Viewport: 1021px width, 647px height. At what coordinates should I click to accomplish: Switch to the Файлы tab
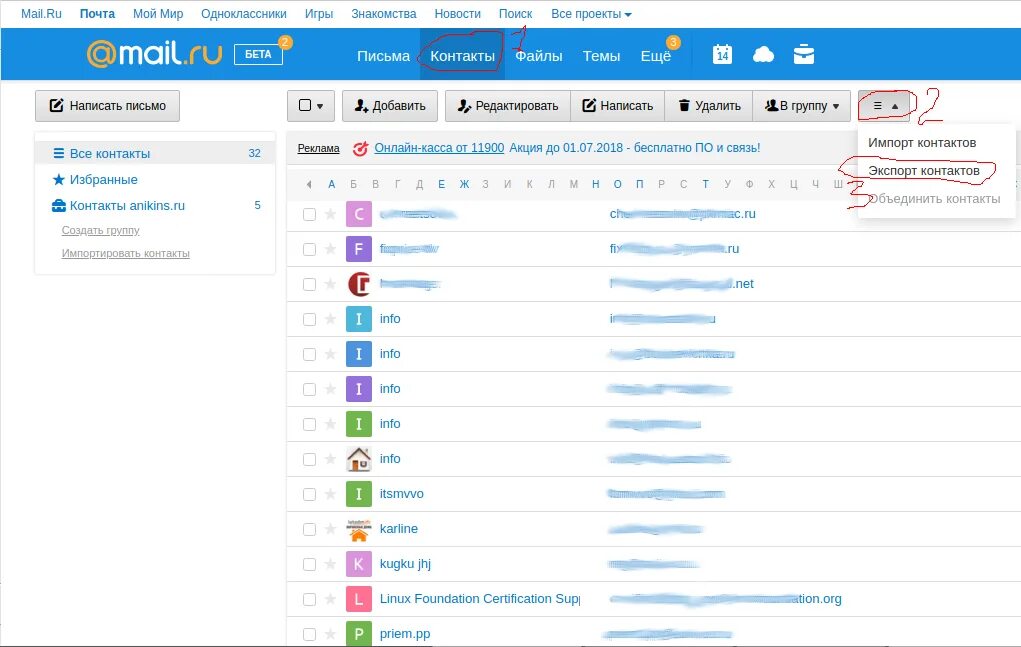538,56
